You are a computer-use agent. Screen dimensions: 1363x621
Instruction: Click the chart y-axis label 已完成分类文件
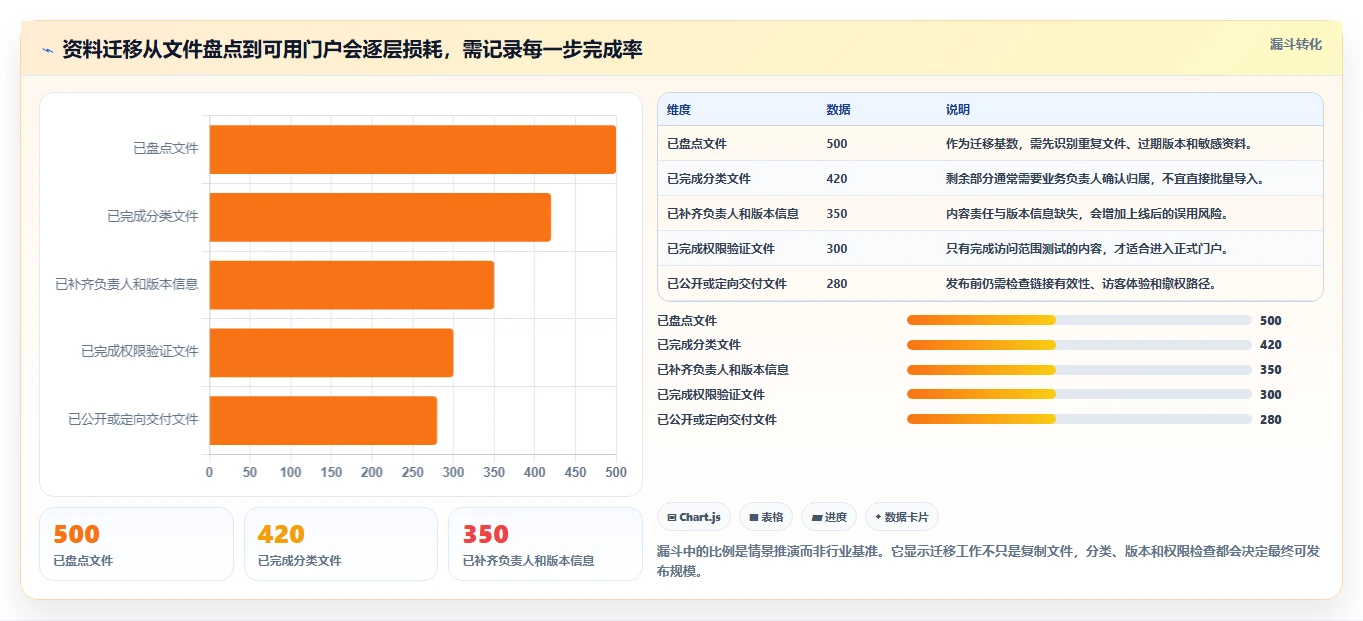click(153, 216)
